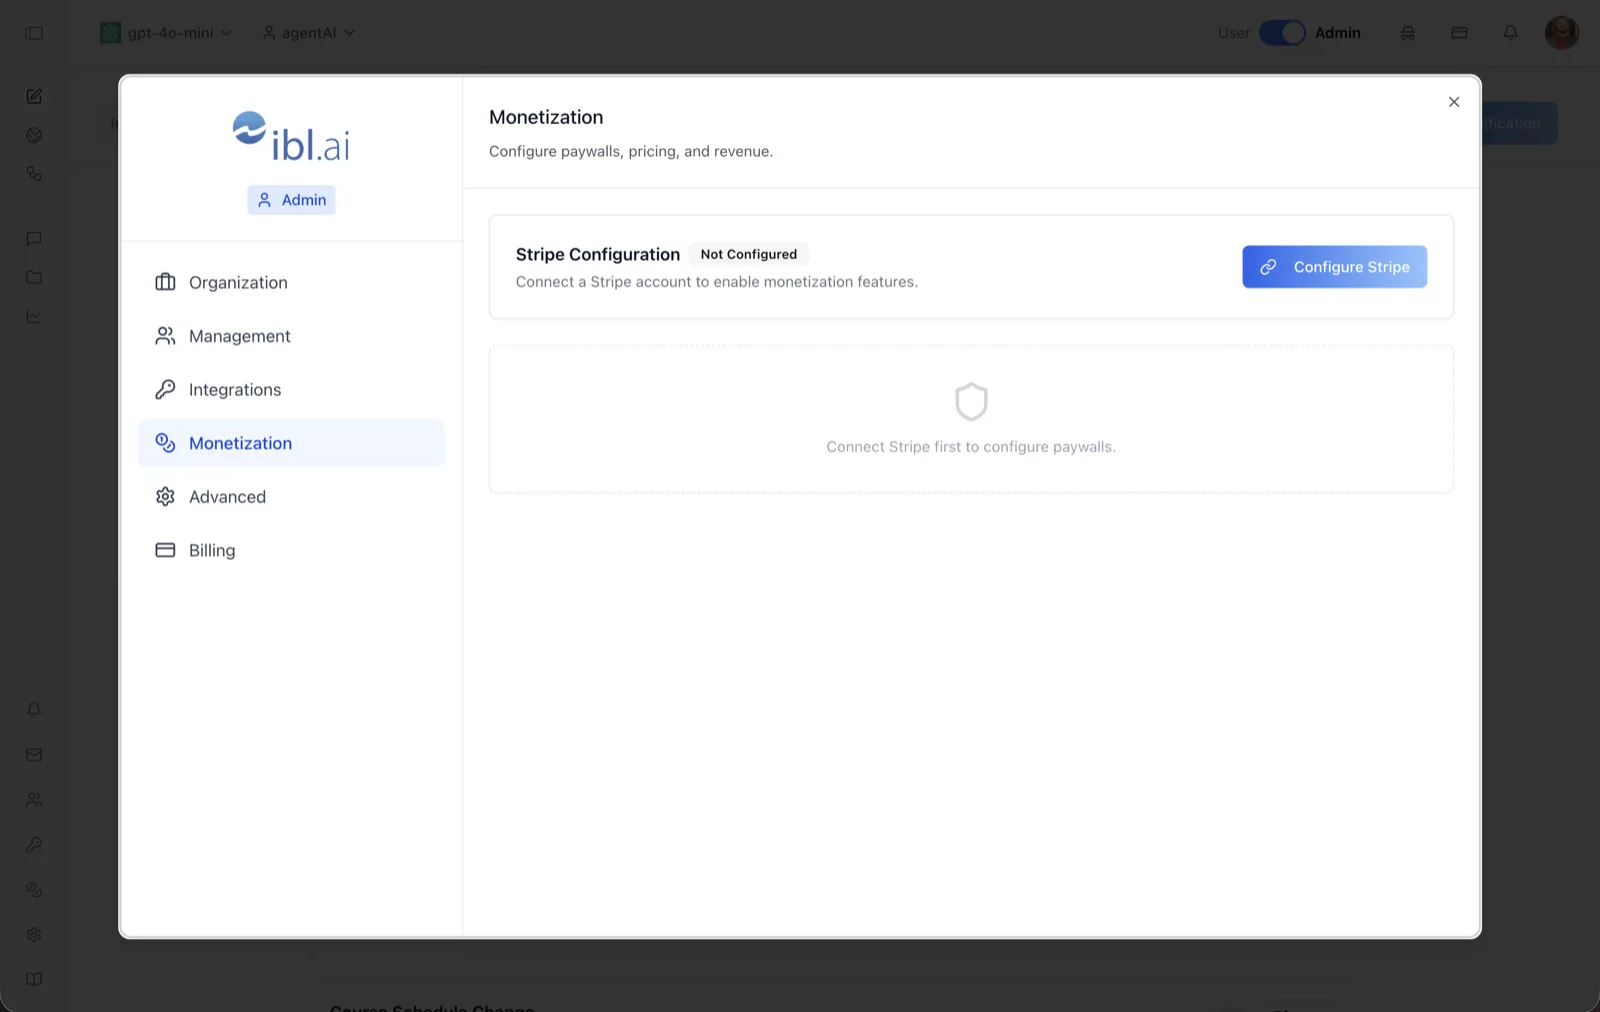Open the cube icon in left sidebar
1600x1012 pixels.
pos(34,135)
